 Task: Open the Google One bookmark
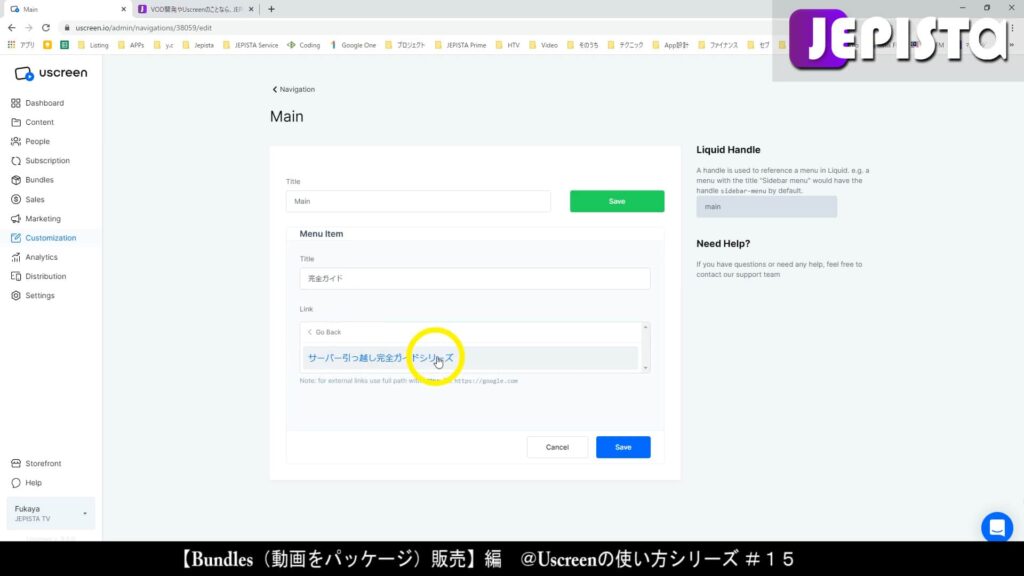point(353,45)
